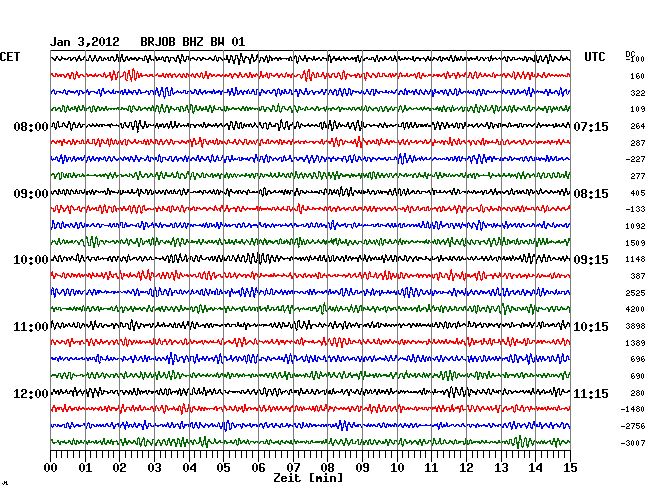This screenshot has width=650, height=494.
Task: Click the 07:15 UTC time label
Action: (x=591, y=127)
